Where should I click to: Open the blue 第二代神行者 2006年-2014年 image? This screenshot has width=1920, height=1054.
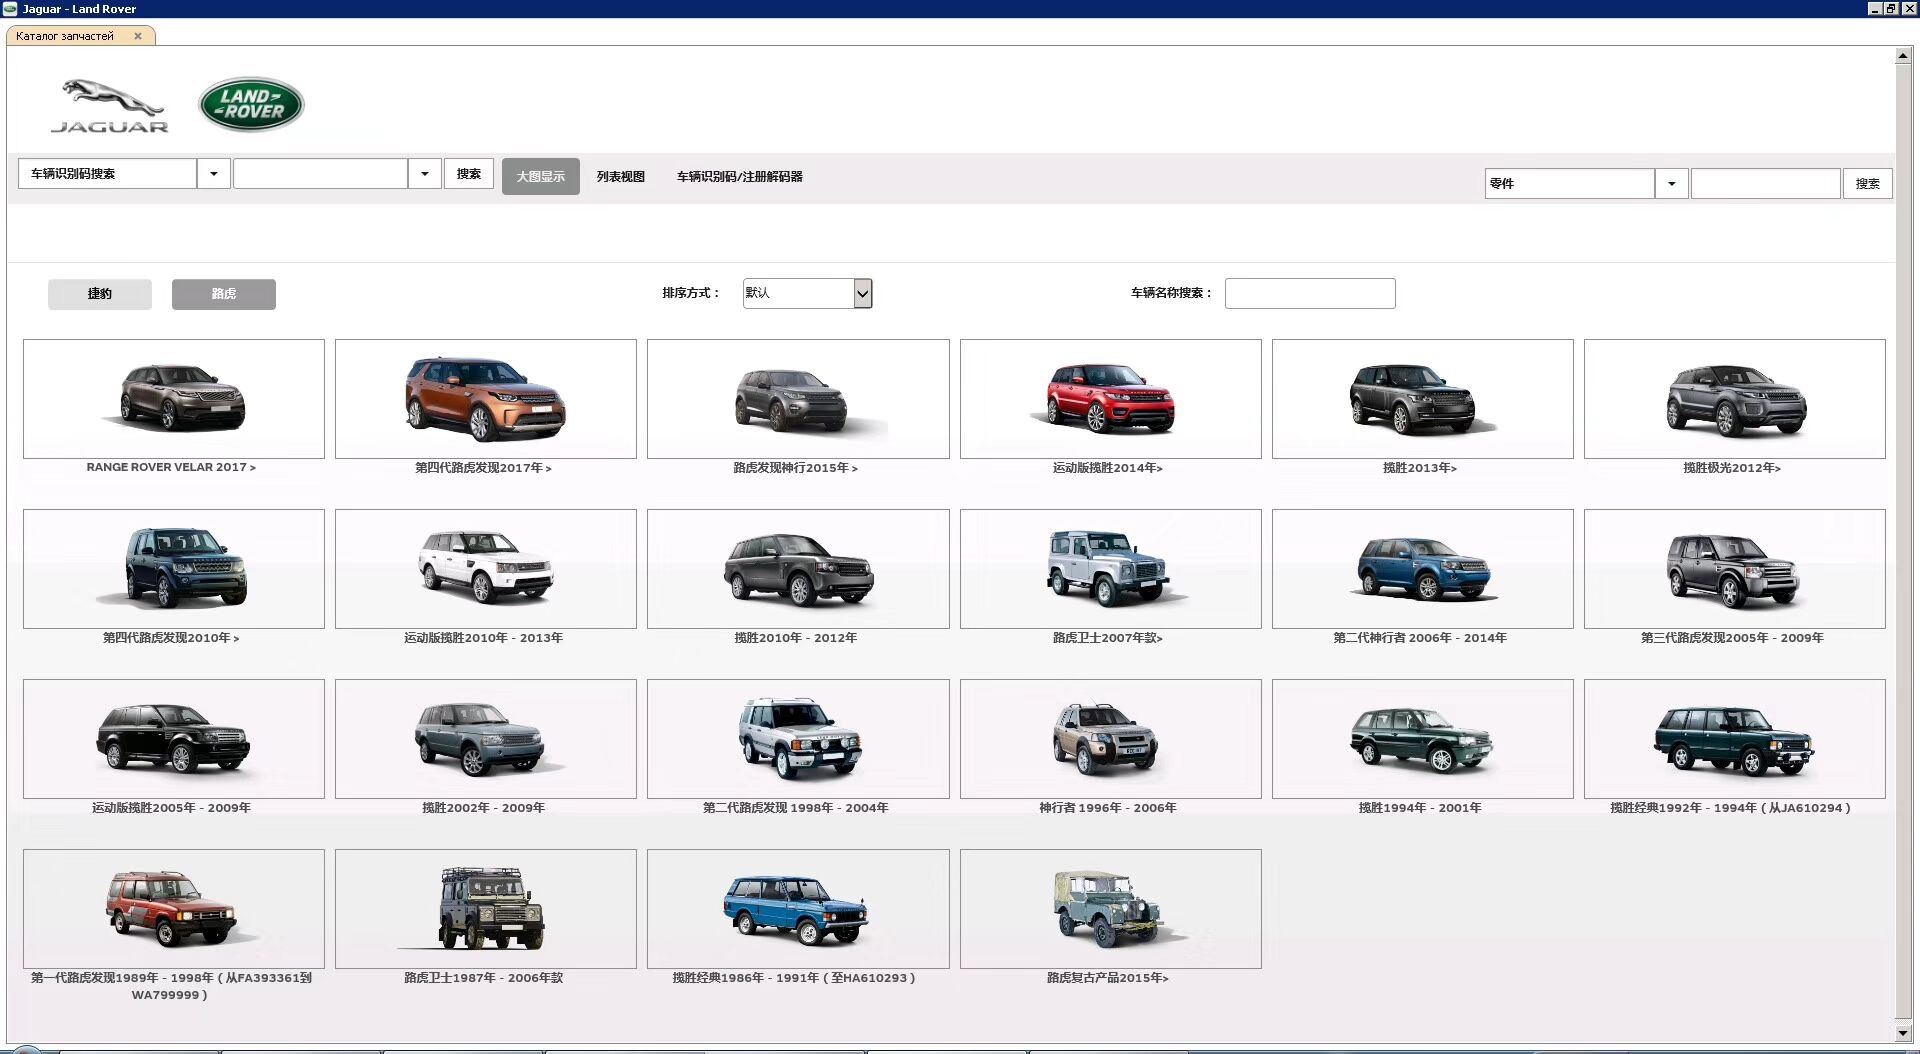click(x=1422, y=569)
